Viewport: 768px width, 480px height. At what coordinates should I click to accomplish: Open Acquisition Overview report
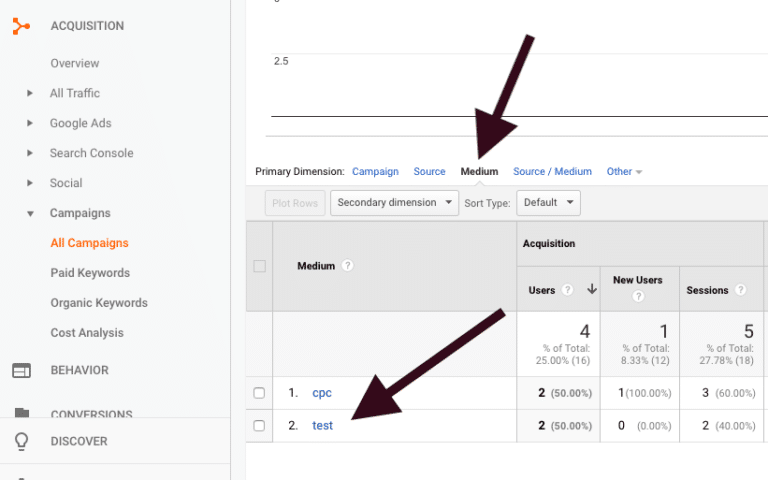coord(74,63)
